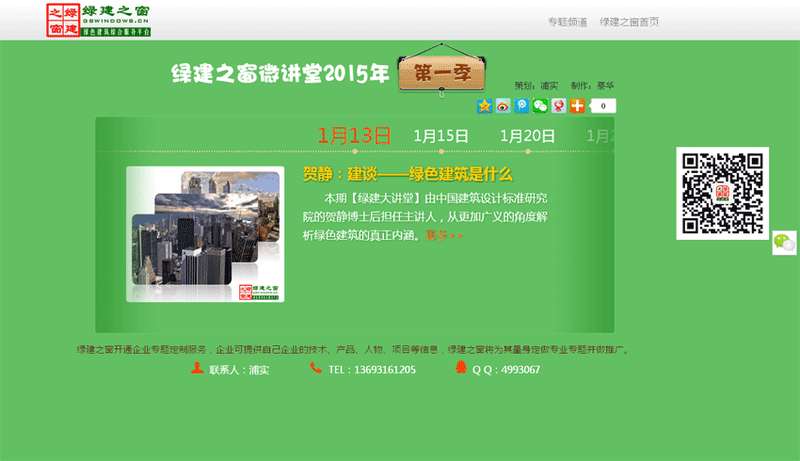The image size is (800, 461).
Task: Click the 更多>> read more link
Action: coord(444,236)
